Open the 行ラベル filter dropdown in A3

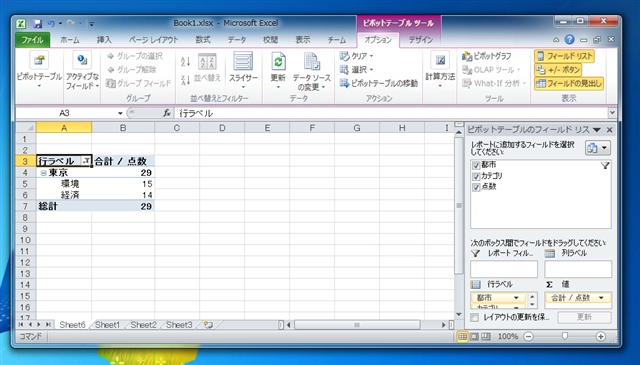pos(86,161)
